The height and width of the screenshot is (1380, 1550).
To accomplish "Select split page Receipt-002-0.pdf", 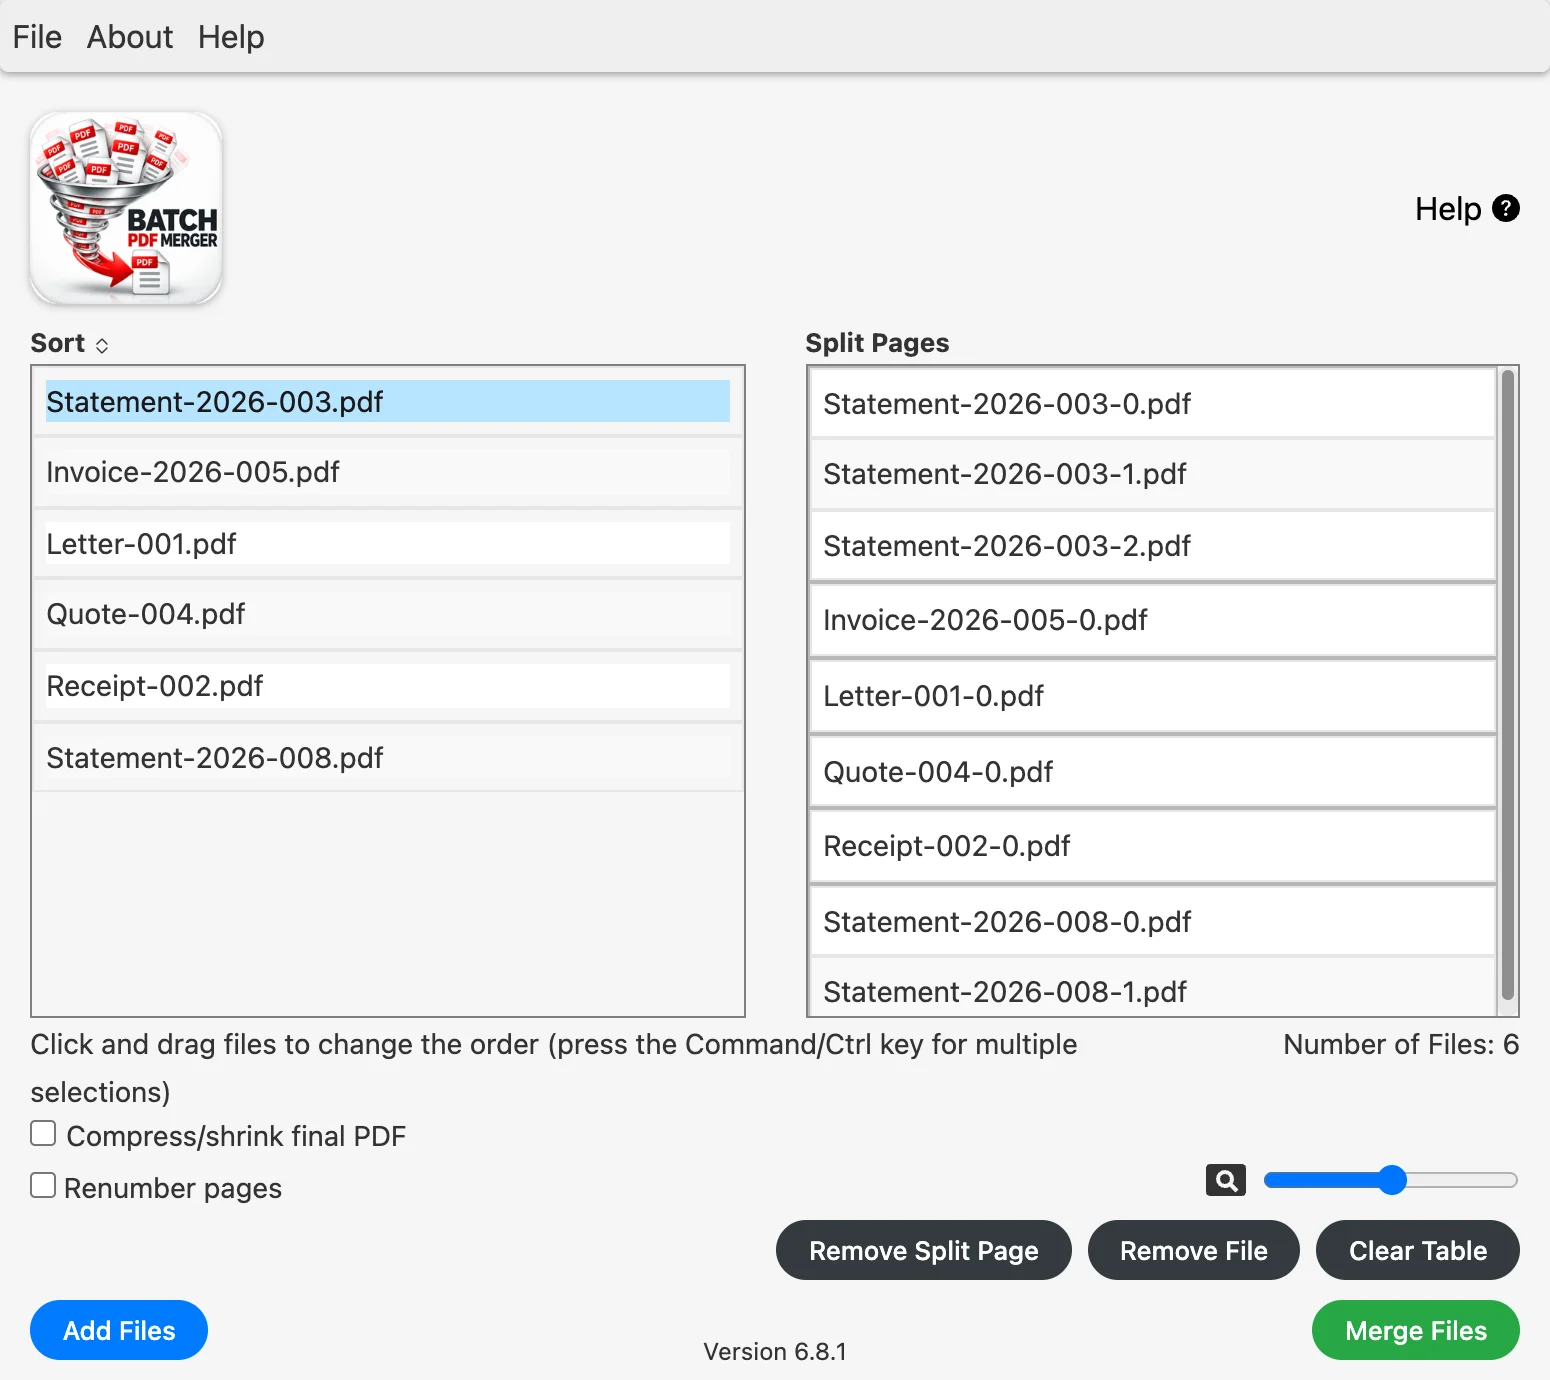I will pos(1152,846).
